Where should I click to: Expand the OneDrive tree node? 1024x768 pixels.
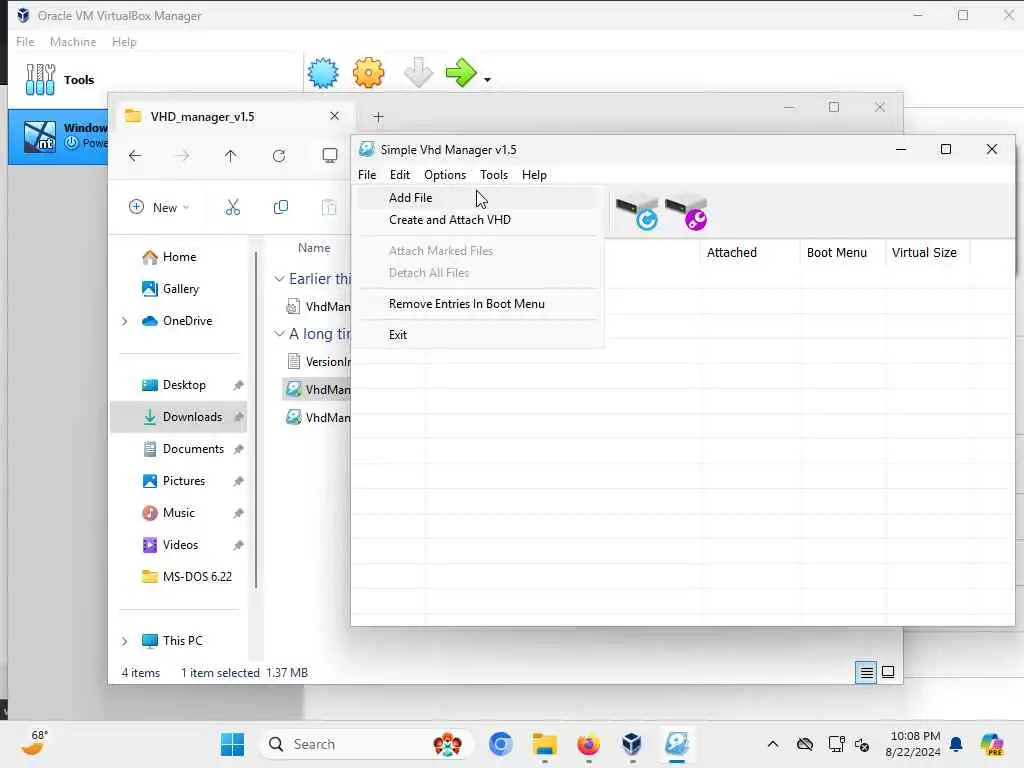coord(125,321)
